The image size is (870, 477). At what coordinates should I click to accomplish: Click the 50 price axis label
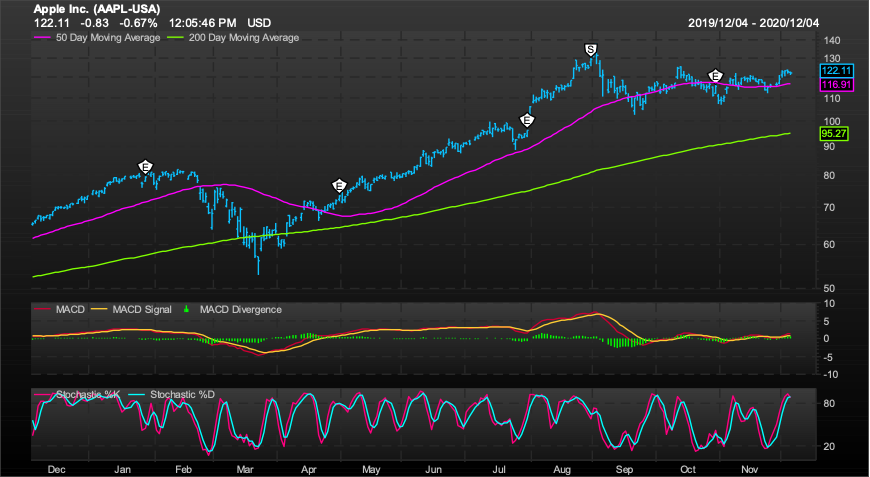click(829, 288)
